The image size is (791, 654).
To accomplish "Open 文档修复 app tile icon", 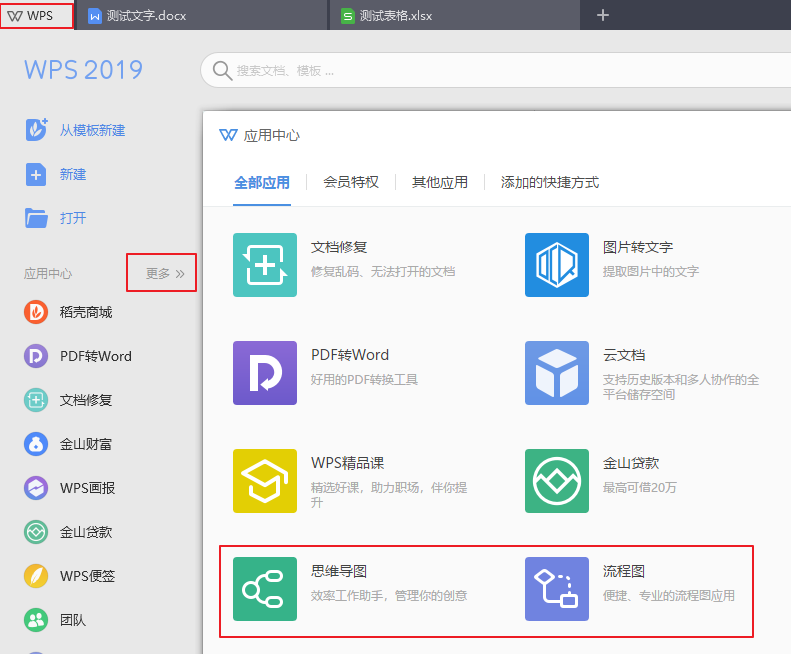I will (x=265, y=265).
